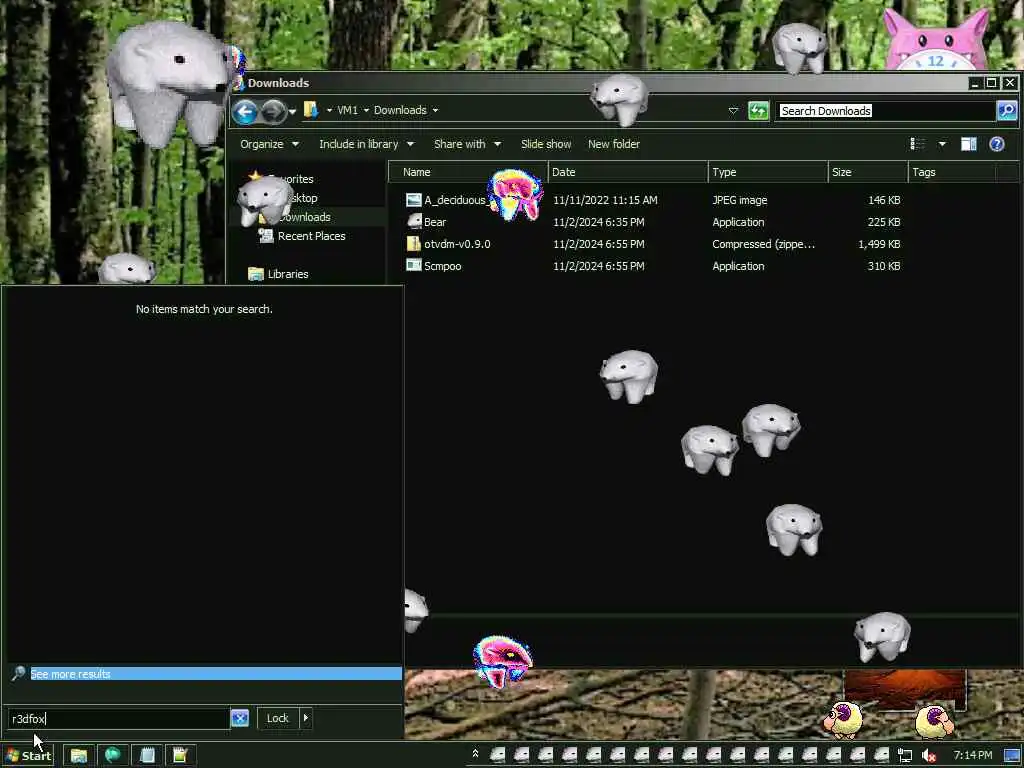Image resolution: width=1024 pixels, height=768 pixels.
Task: Click the Libraries folder icon
Action: tap(255, 274)
